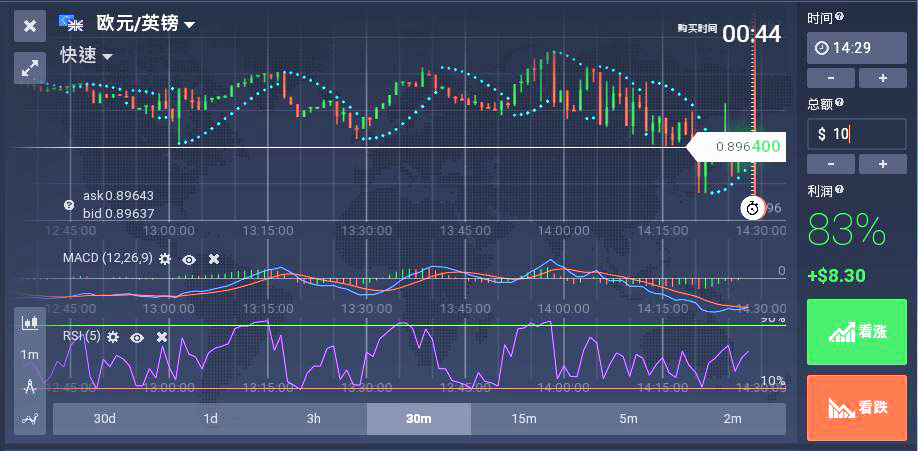
Task: Select the 15m timeframe tab
Action: [523, 419]
